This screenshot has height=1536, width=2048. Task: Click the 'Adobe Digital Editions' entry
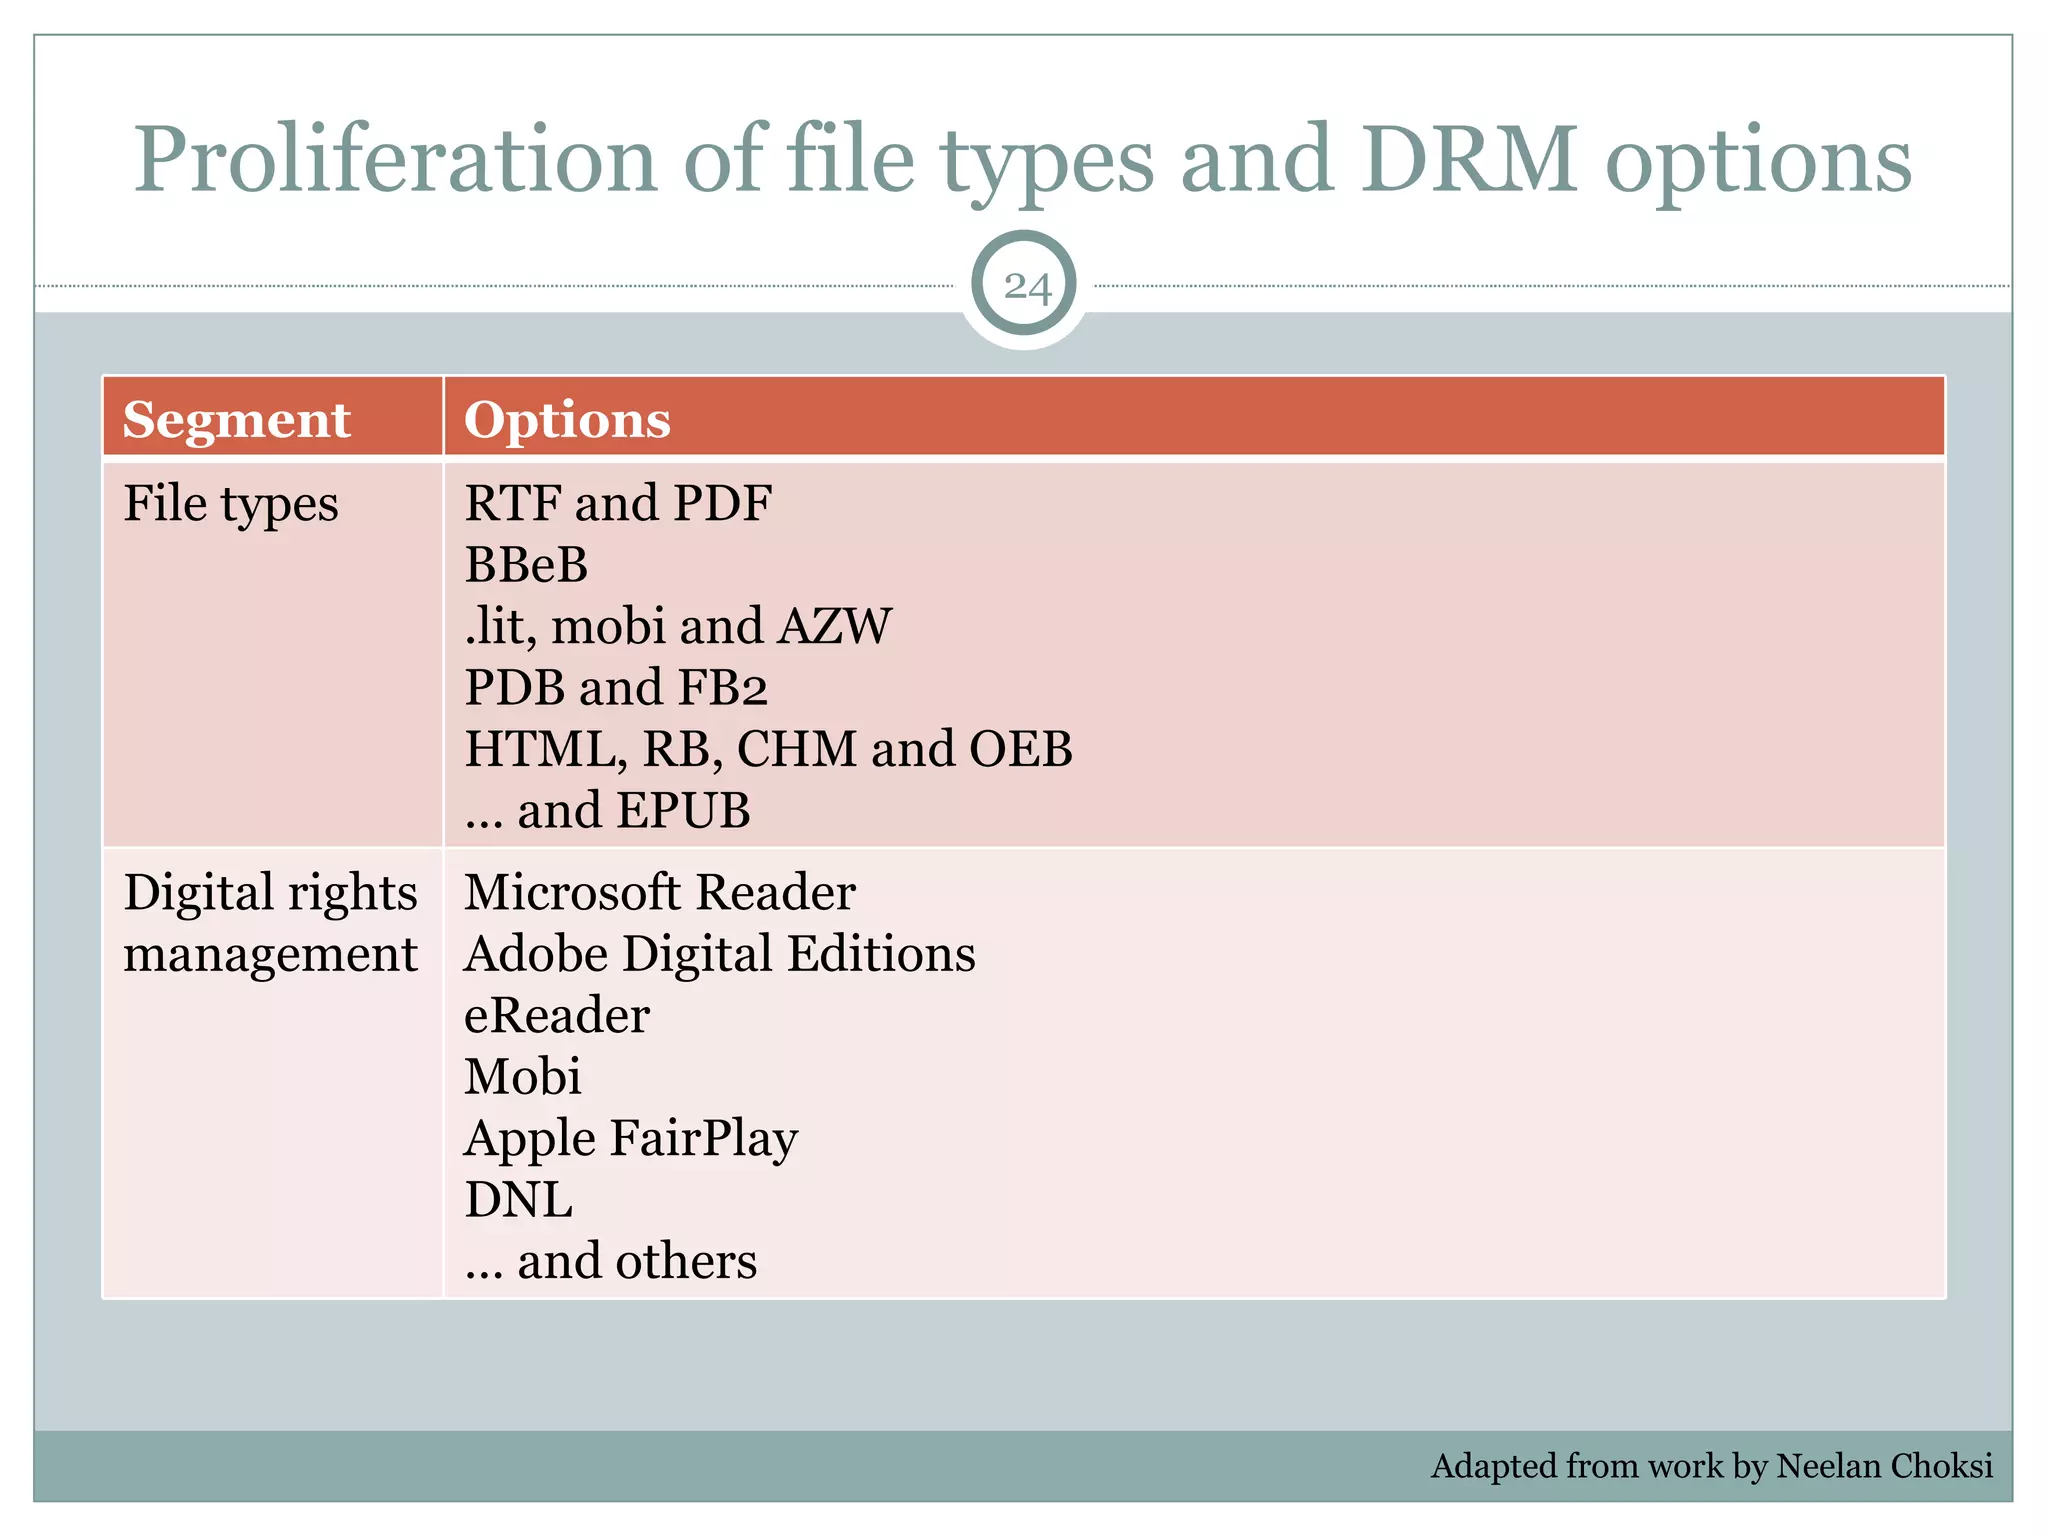(x=720, y=954)
